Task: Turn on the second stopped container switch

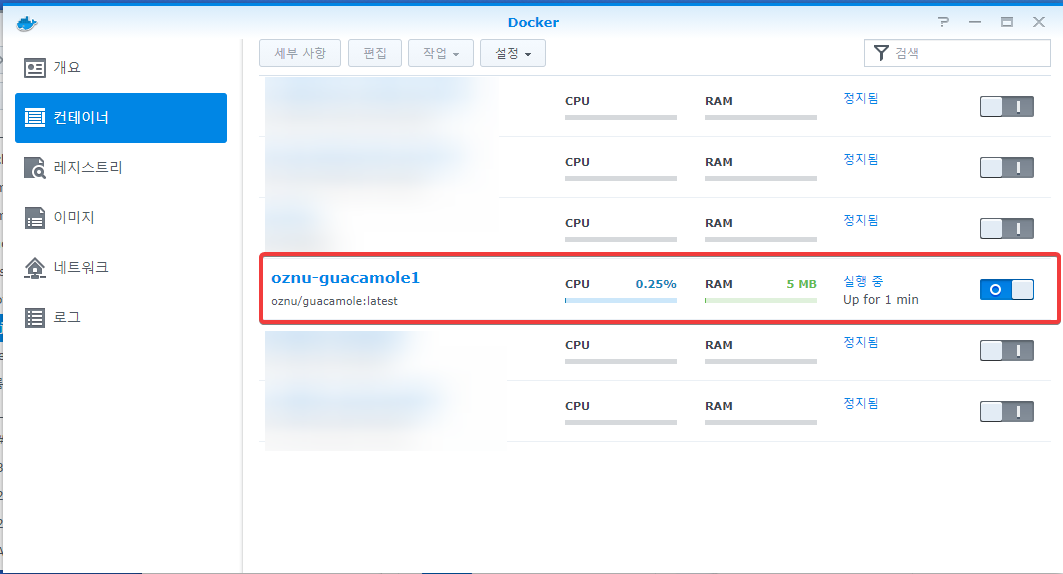Action: (x=1007, y=167)
